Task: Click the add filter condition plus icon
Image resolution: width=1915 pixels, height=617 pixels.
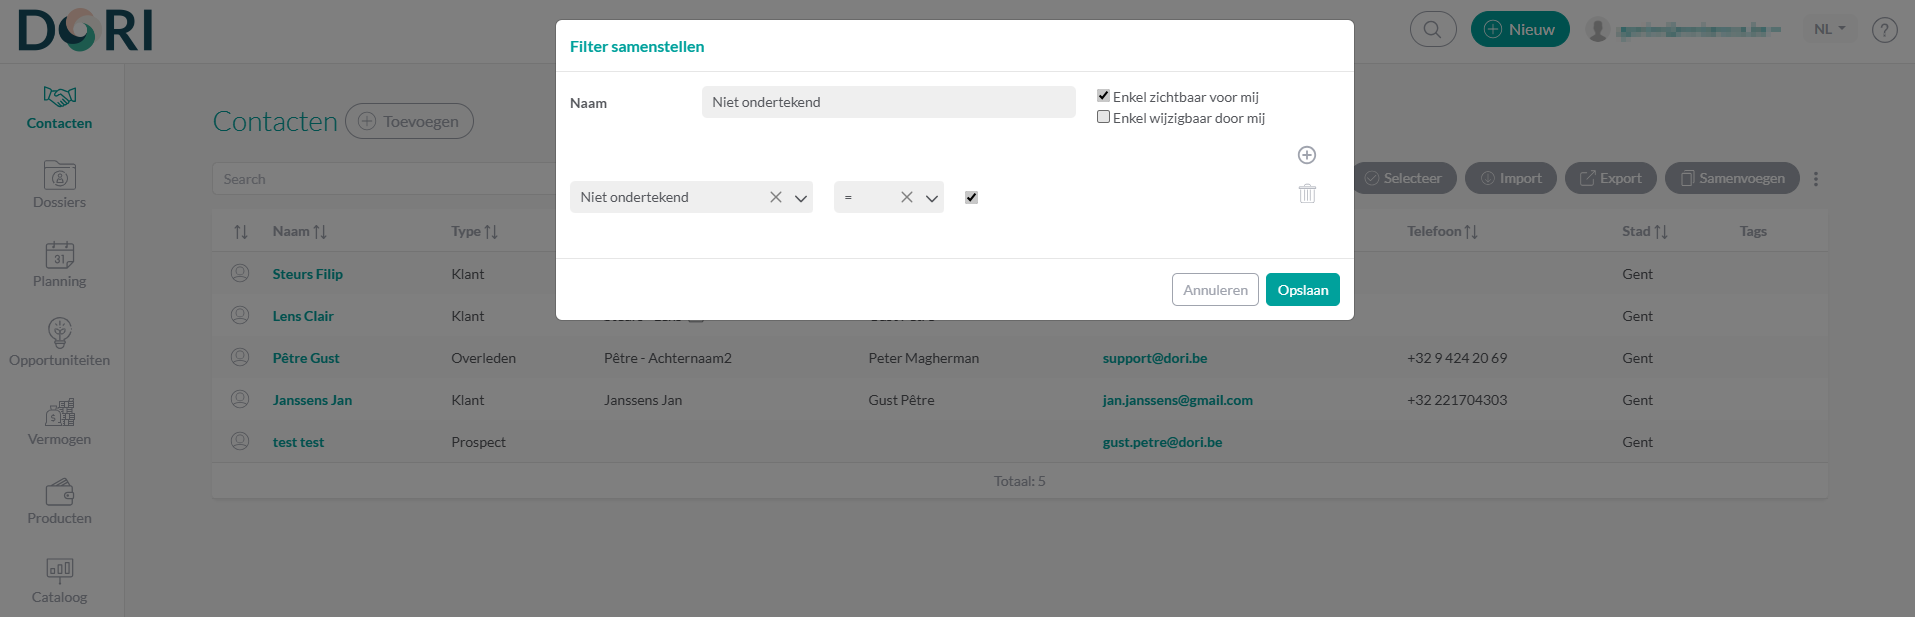Action: click(1306, 155)
